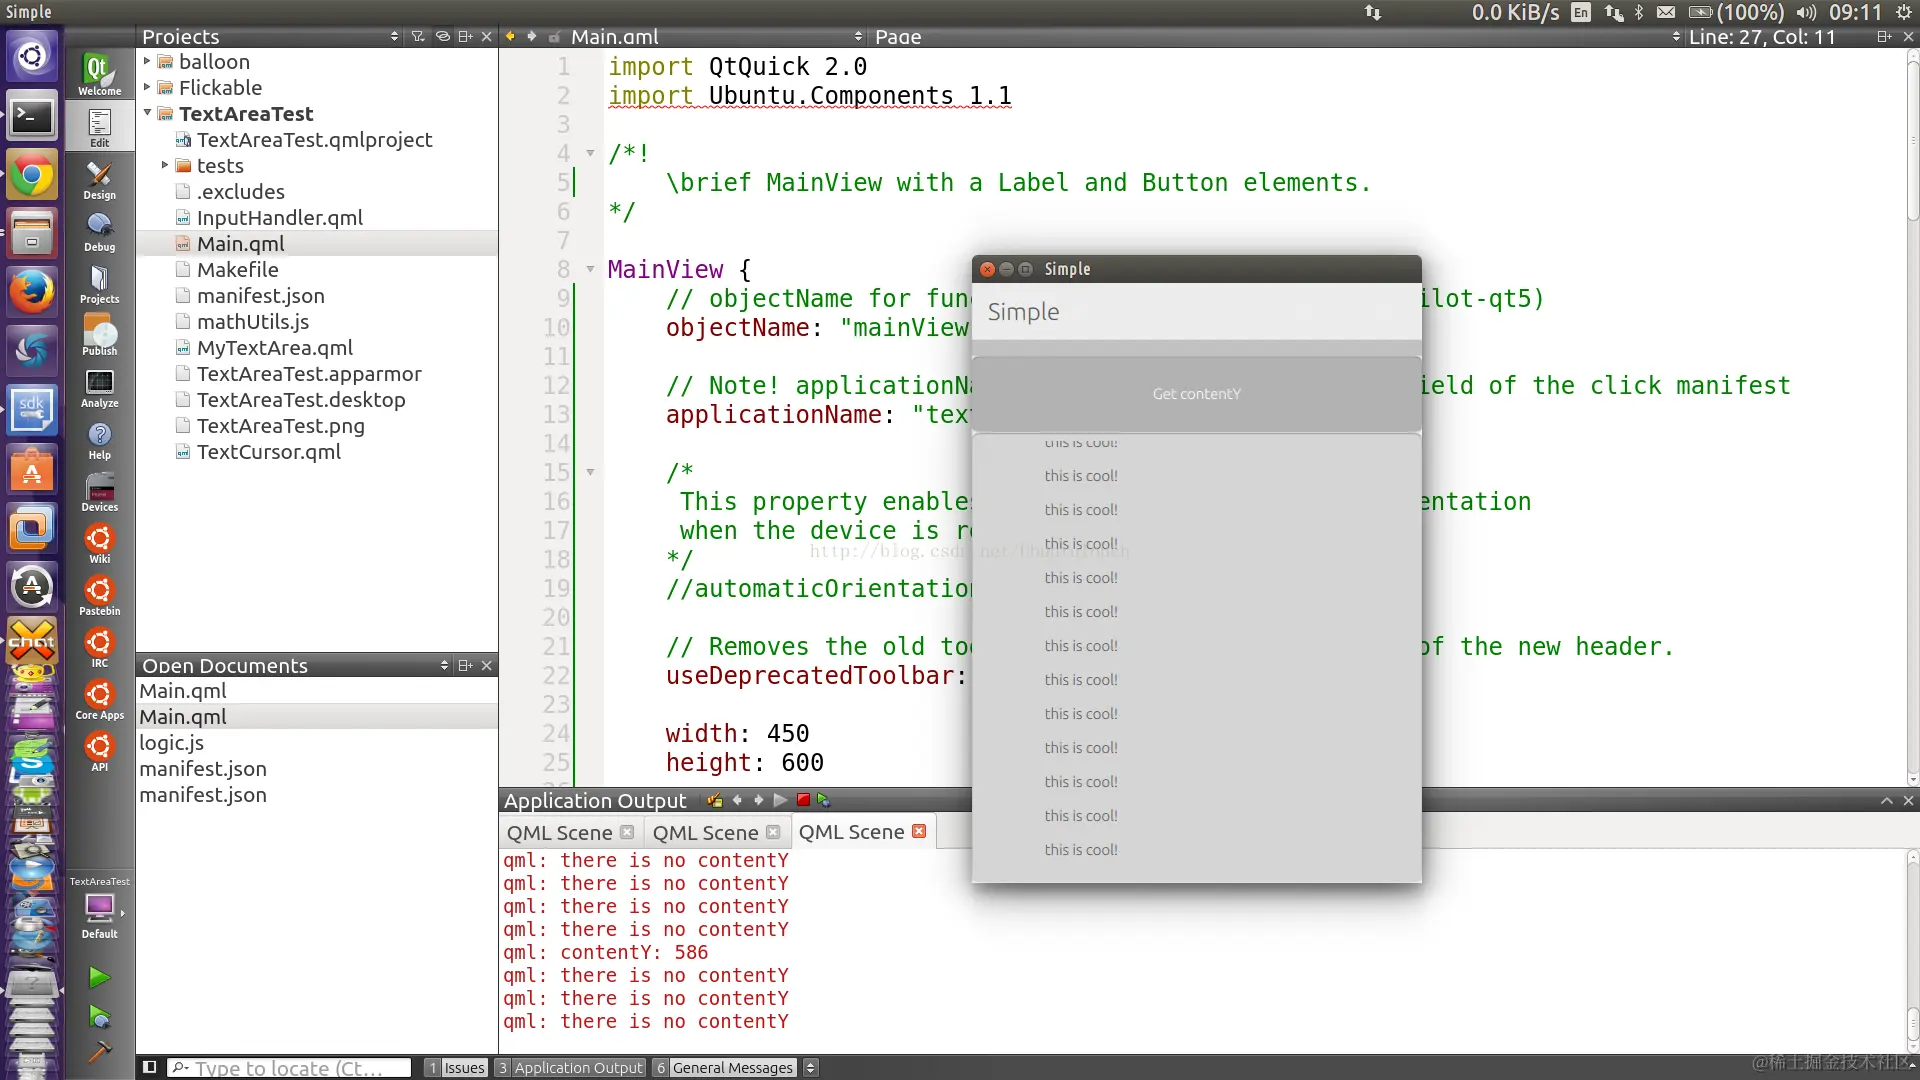Open the Design mode
This screenshot has height=1080, width=1920.
pyautogui.click(x=99, y=180)
